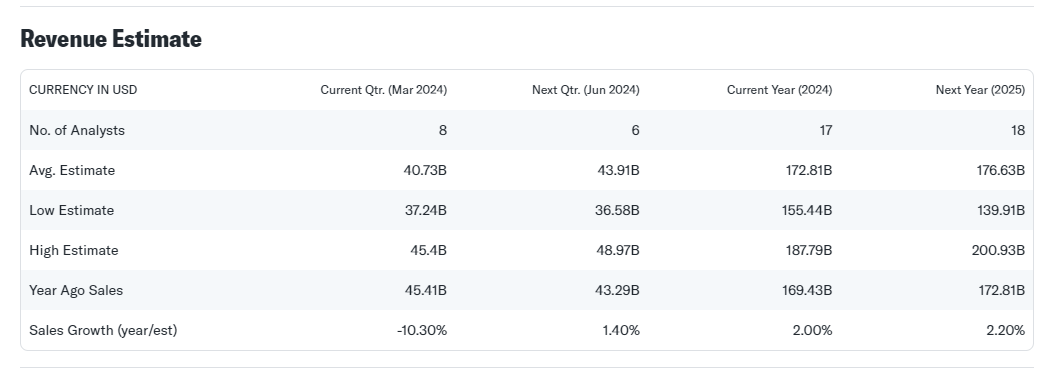
Task: Select the CURRENCY IN USD label
Action: click(x=83, y=90)
